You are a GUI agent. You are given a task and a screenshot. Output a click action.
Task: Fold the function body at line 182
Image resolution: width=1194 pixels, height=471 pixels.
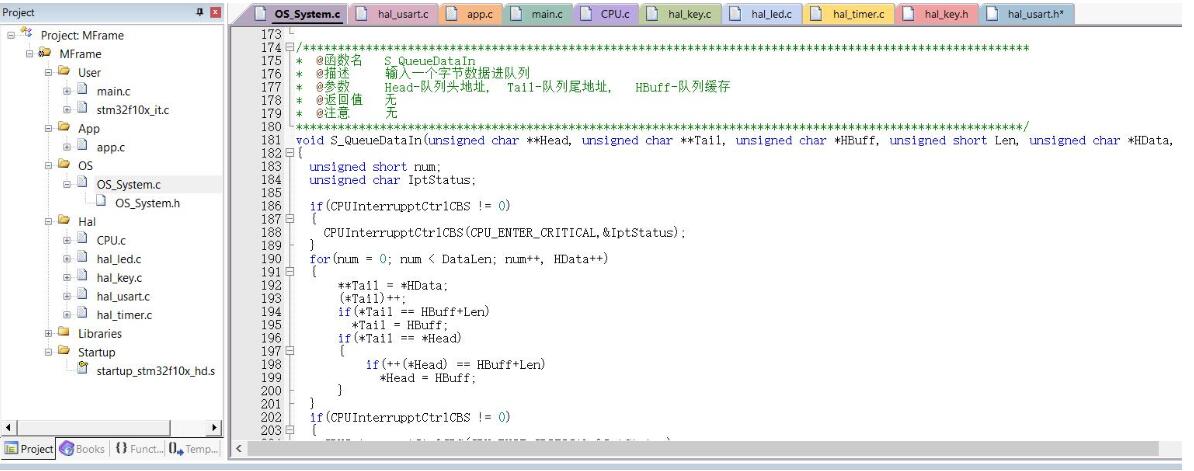[x=289, y=153]
